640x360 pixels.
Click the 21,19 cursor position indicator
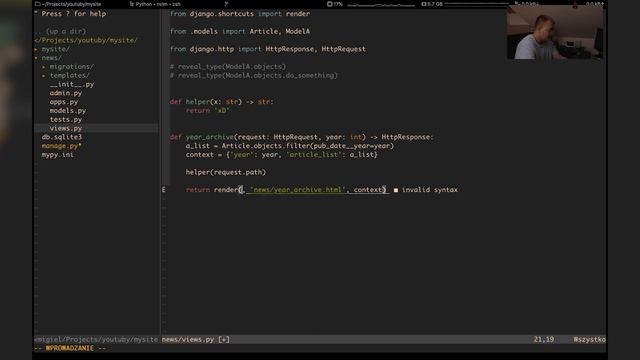tap(544, 339)
